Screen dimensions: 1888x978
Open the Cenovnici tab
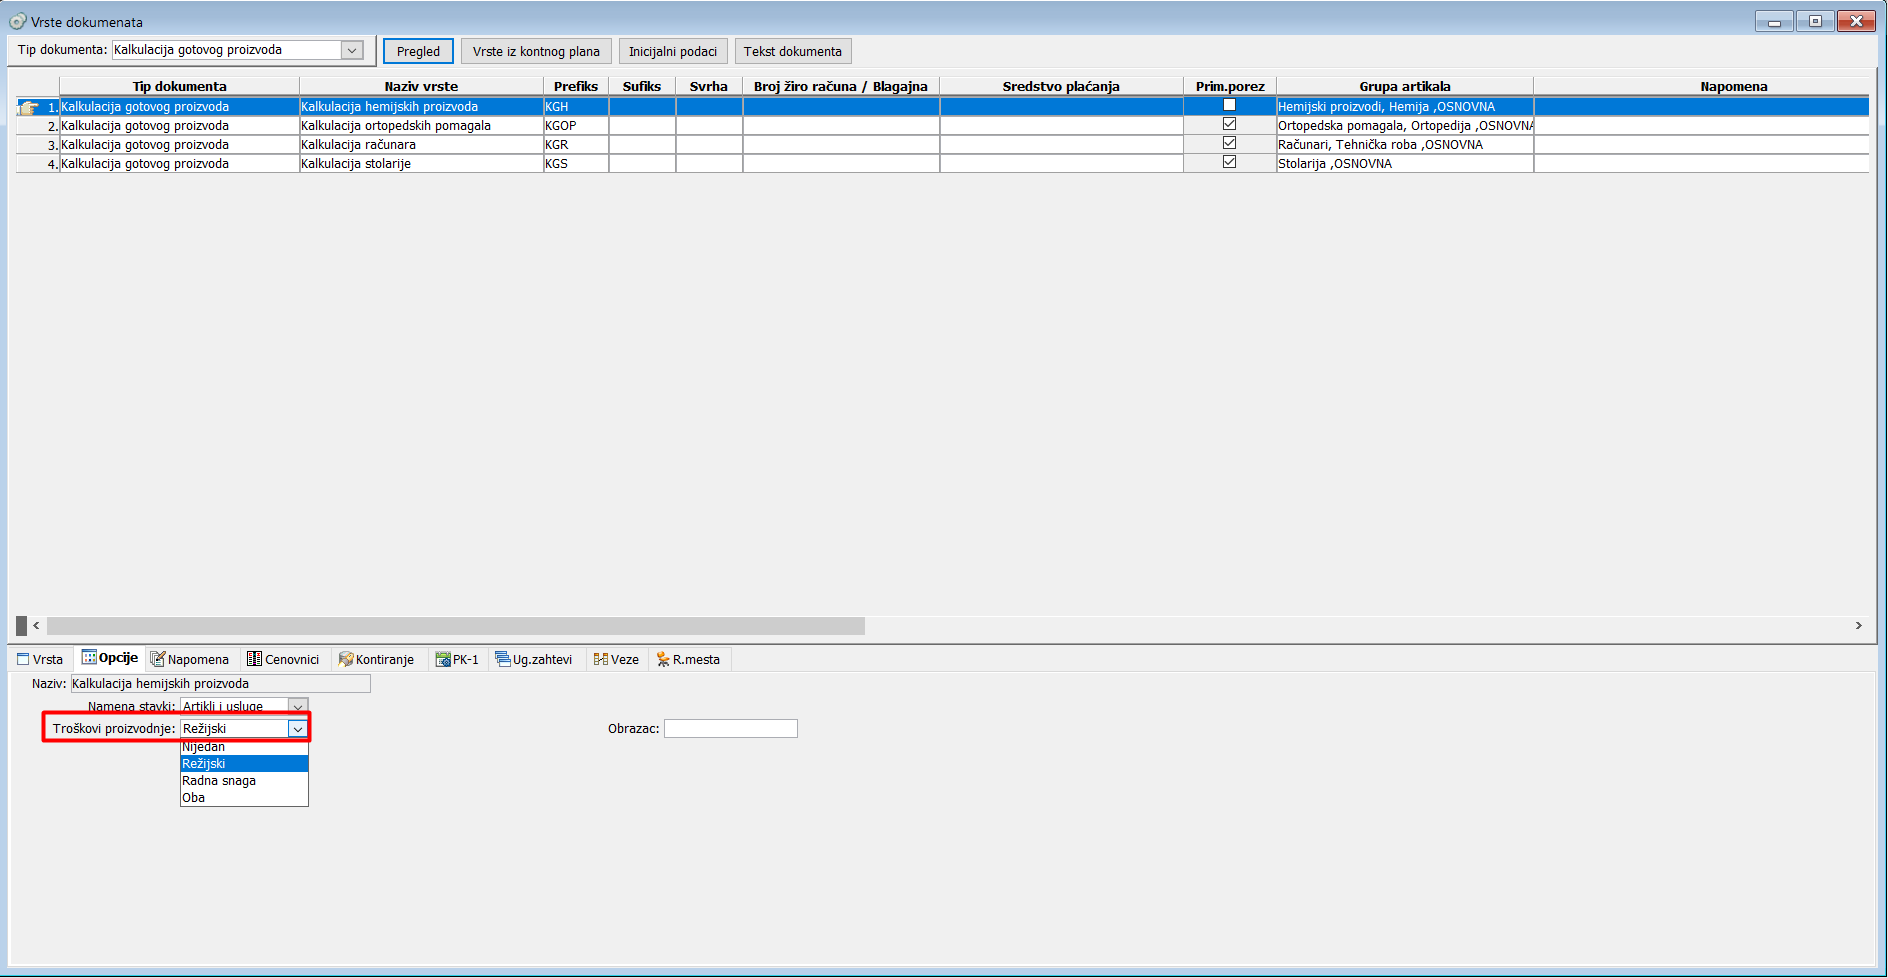tap(284, 659)
